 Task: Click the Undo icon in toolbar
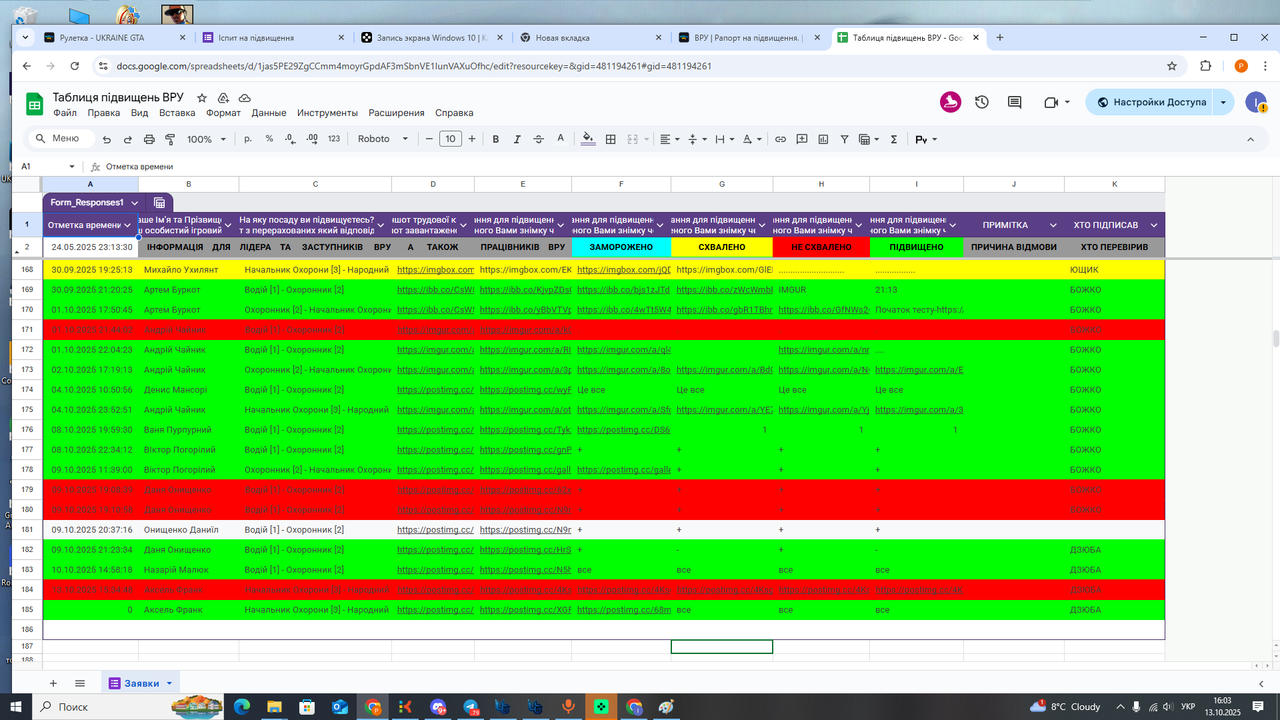pos(107,139)
